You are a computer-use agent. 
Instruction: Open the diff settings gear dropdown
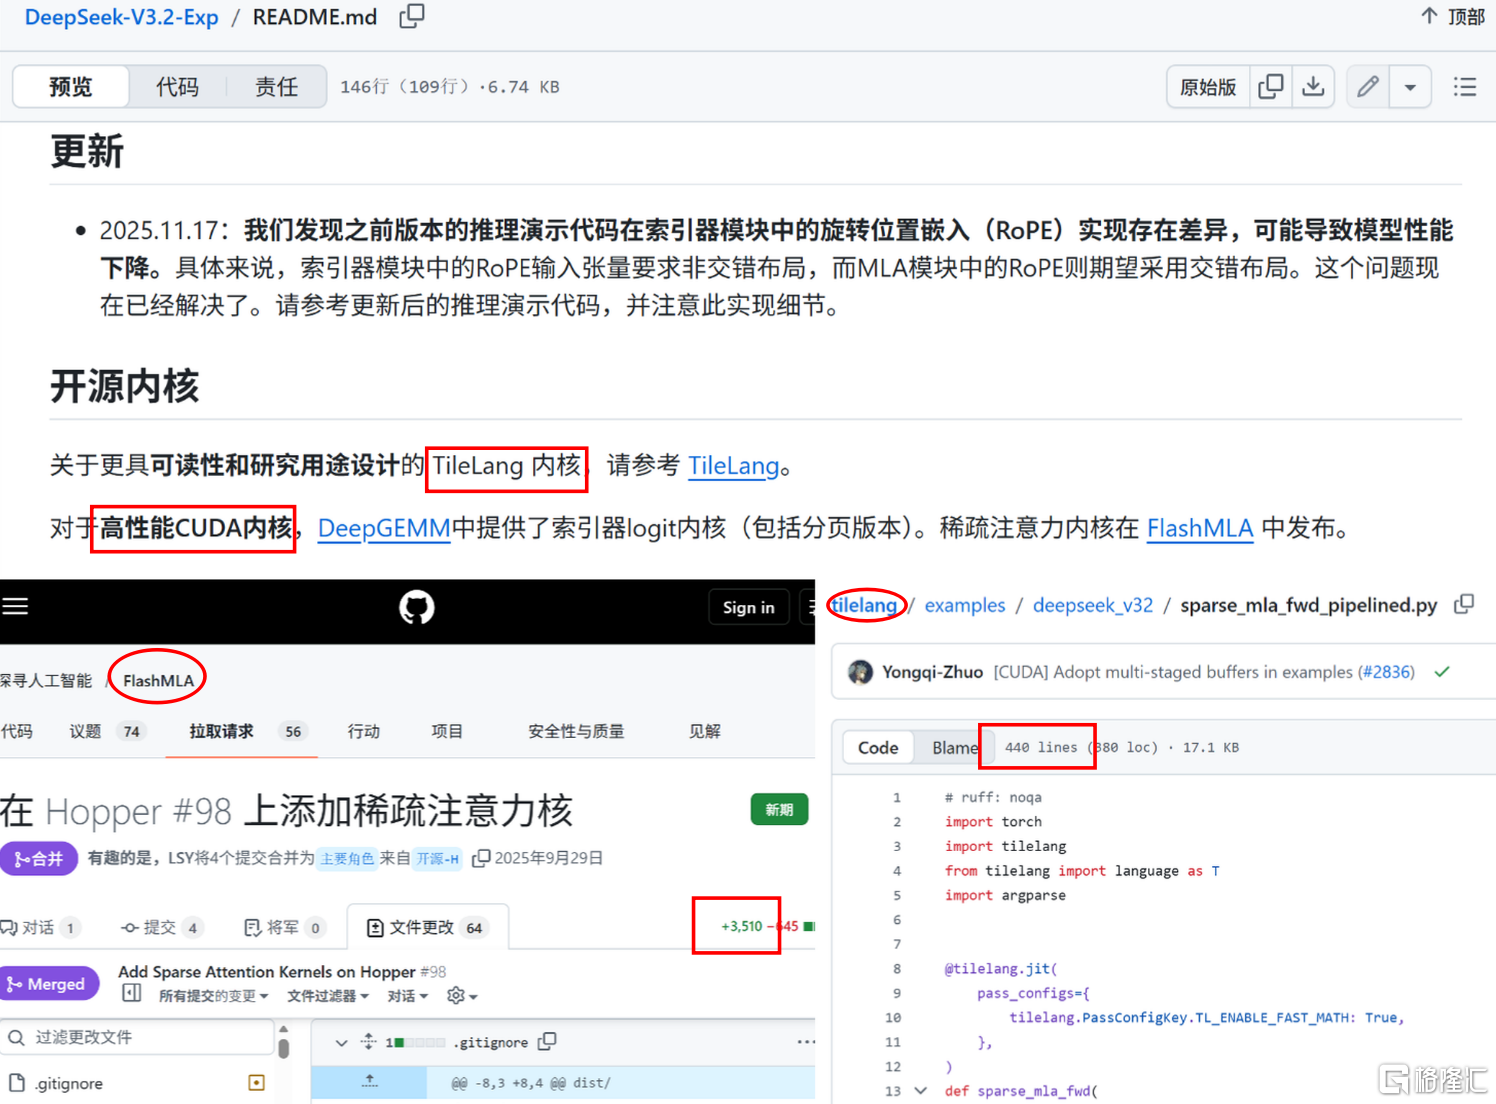462,996
